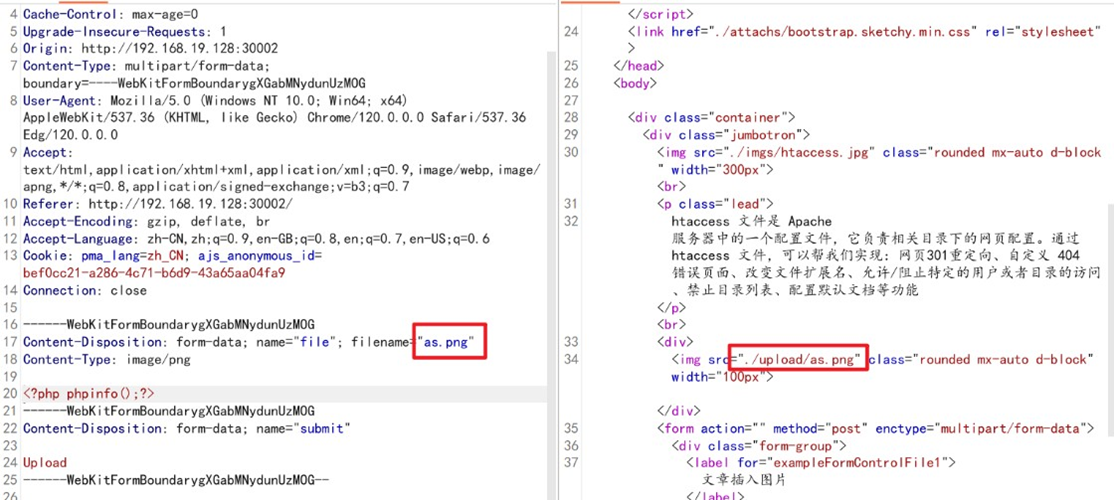Click the </script> closing tag in response

point(660,14)
